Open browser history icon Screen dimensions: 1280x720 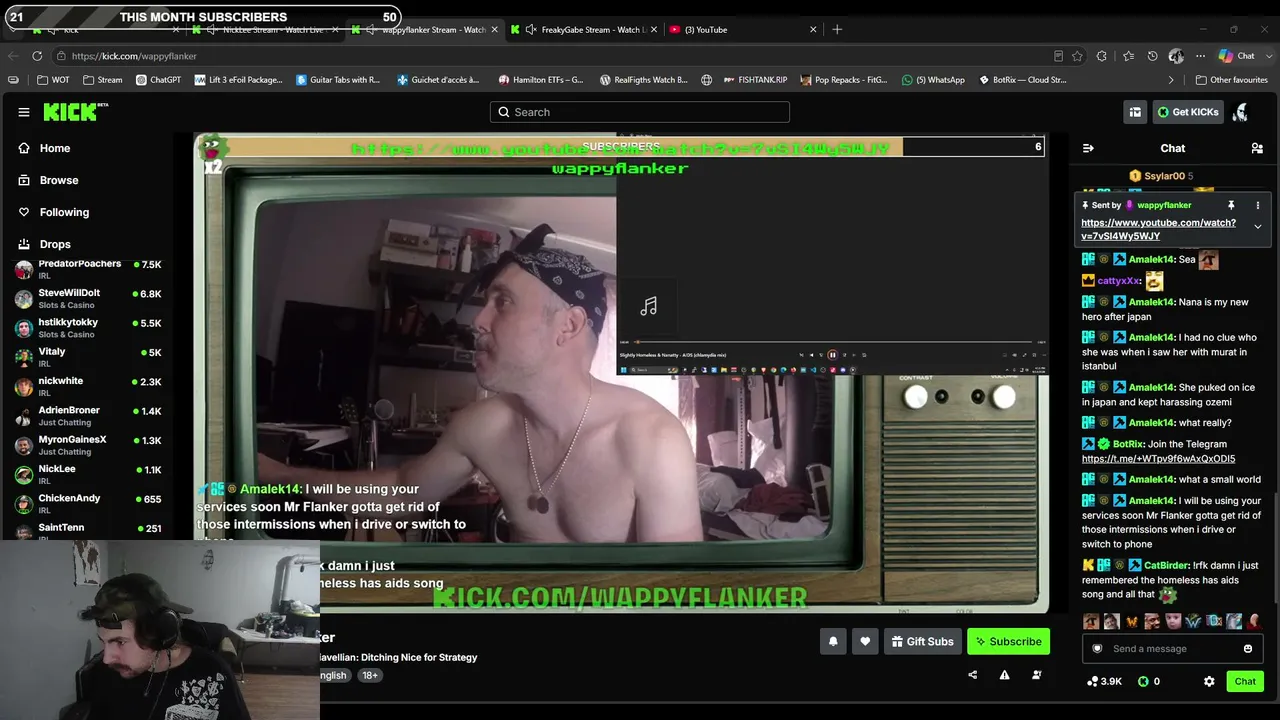tap(1152, 56)
